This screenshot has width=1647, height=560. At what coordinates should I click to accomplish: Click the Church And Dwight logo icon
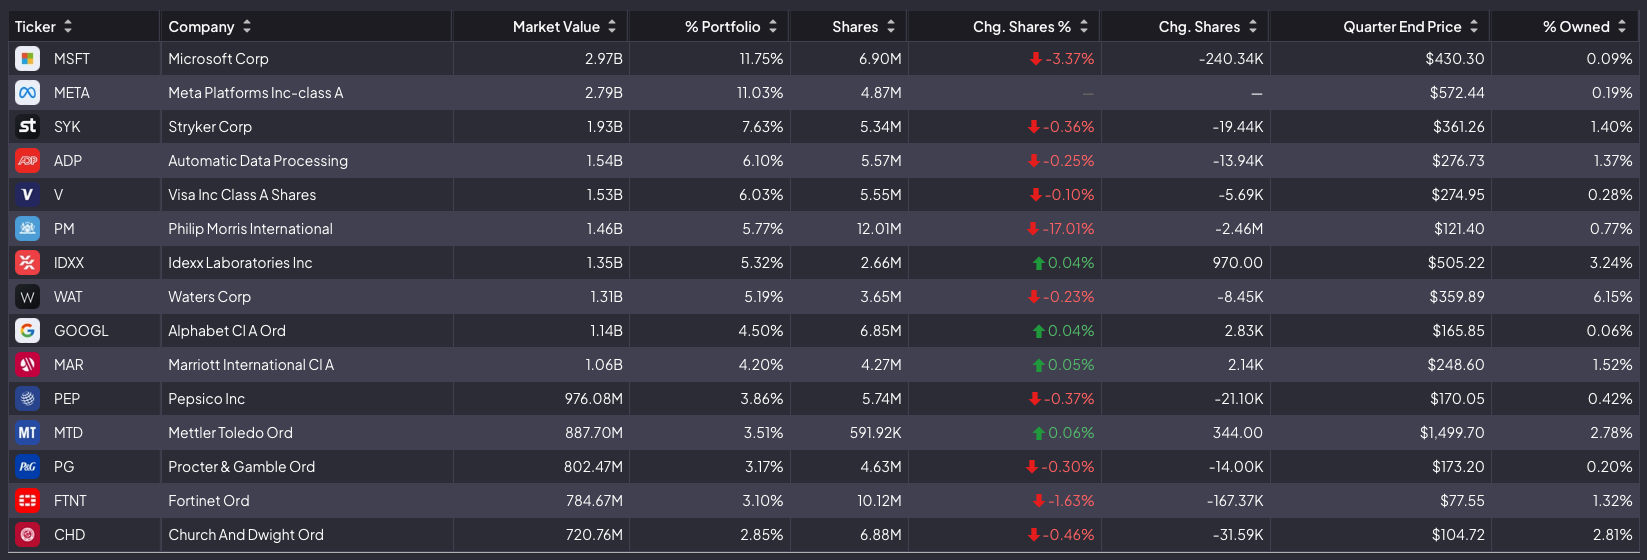pyautogui.click(x=28, y=535)
